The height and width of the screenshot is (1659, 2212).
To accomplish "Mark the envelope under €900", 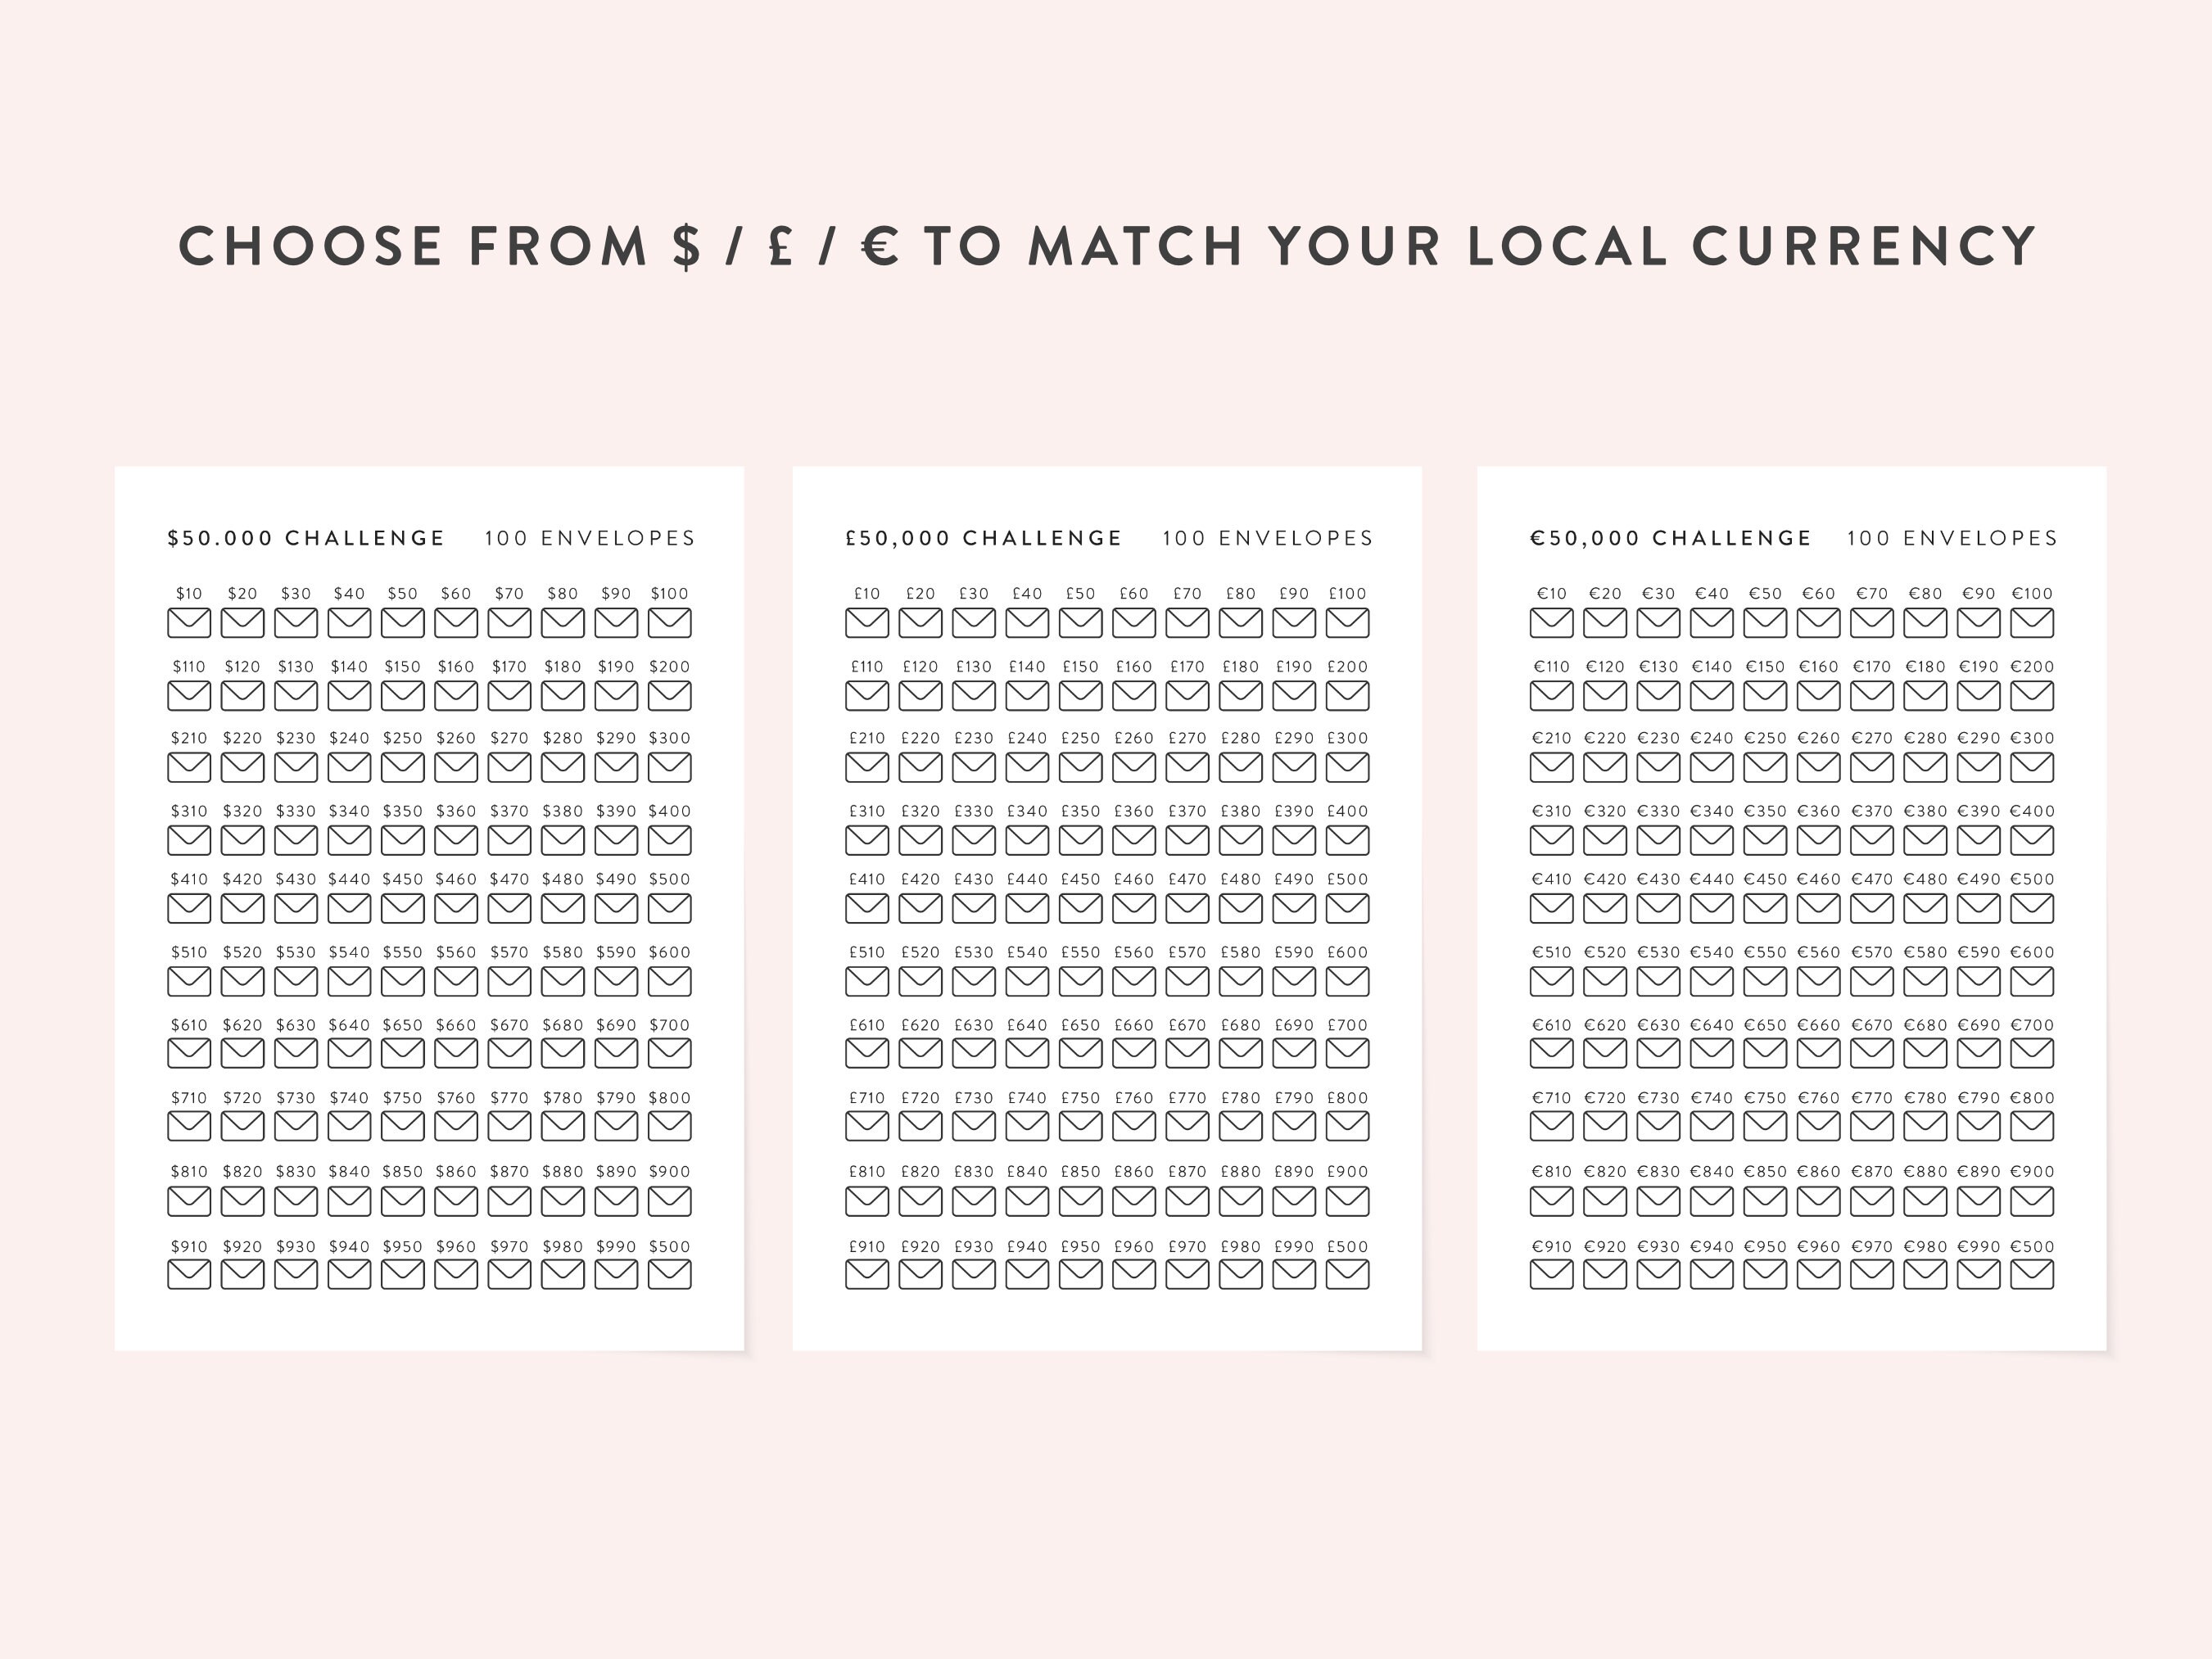I will pos(2033,1200).
